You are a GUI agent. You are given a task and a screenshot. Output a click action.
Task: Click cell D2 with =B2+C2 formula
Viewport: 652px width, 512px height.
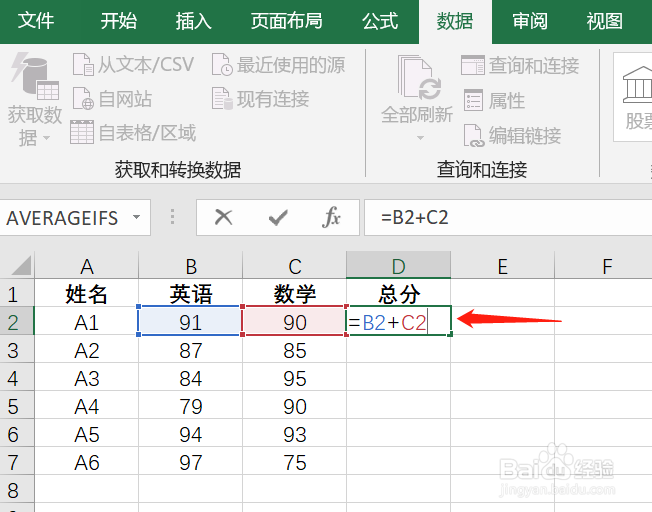tap(398, 322)
